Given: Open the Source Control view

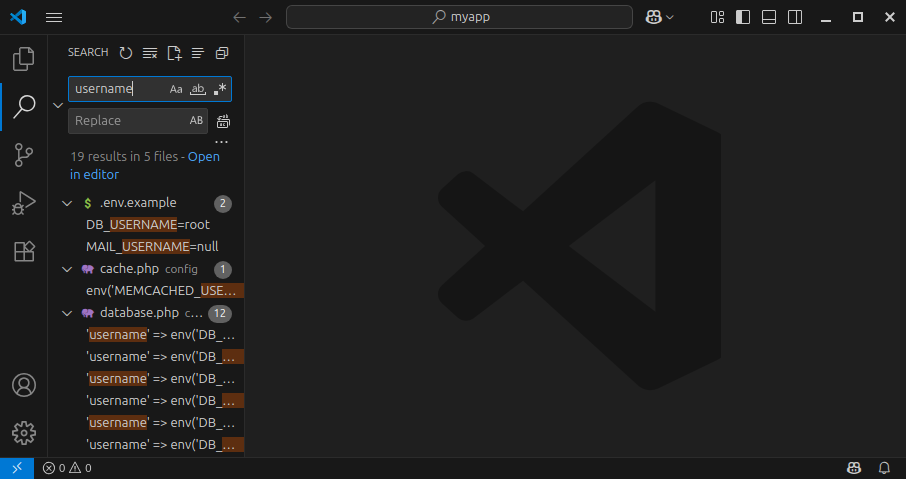Looking at the screenshot, I should pyautogui.click(x=24, y=155).
